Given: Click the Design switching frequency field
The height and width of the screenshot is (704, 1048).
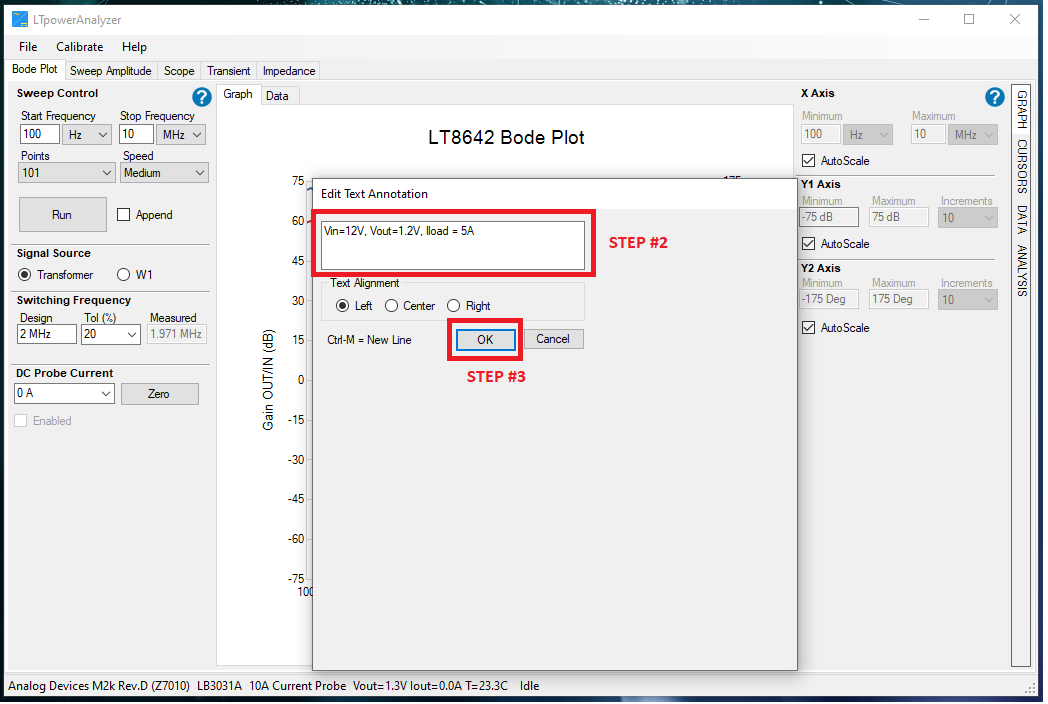Looking at the screenshot, I should click(x=47, y=334).
